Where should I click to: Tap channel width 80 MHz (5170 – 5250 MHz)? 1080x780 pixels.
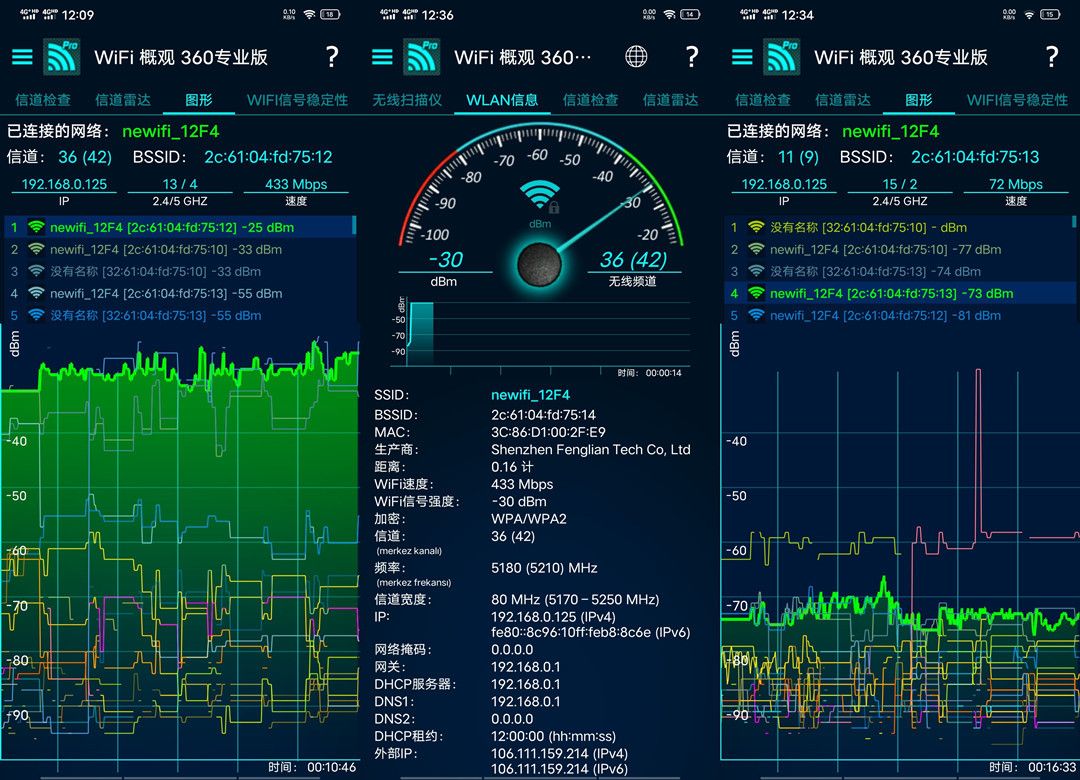(x=575, y=599)
